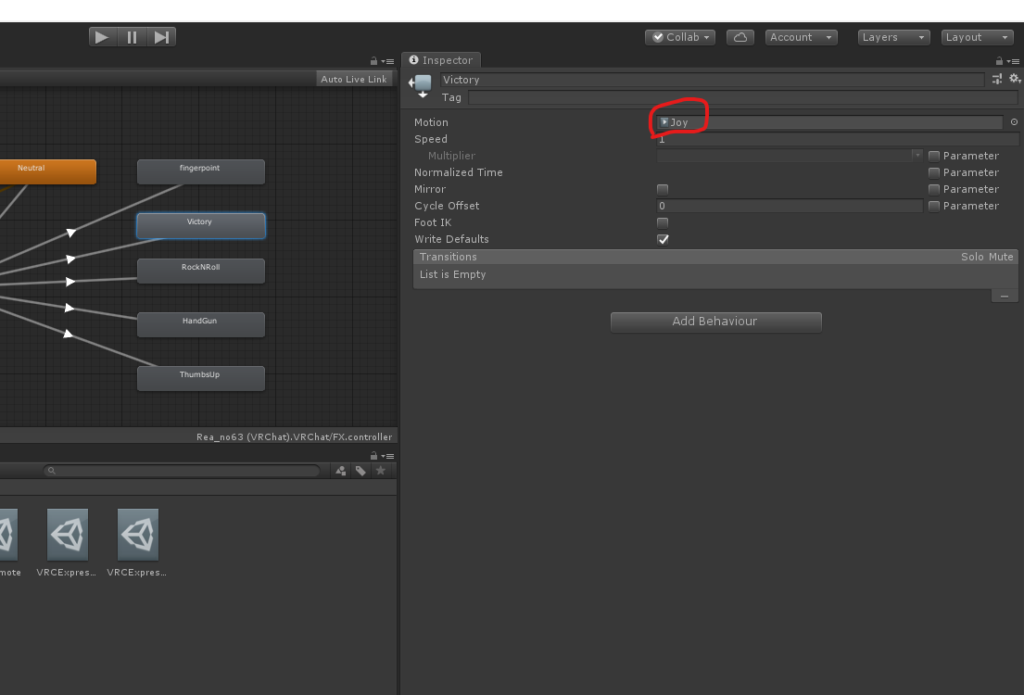Open saved searches star icon

381,470
